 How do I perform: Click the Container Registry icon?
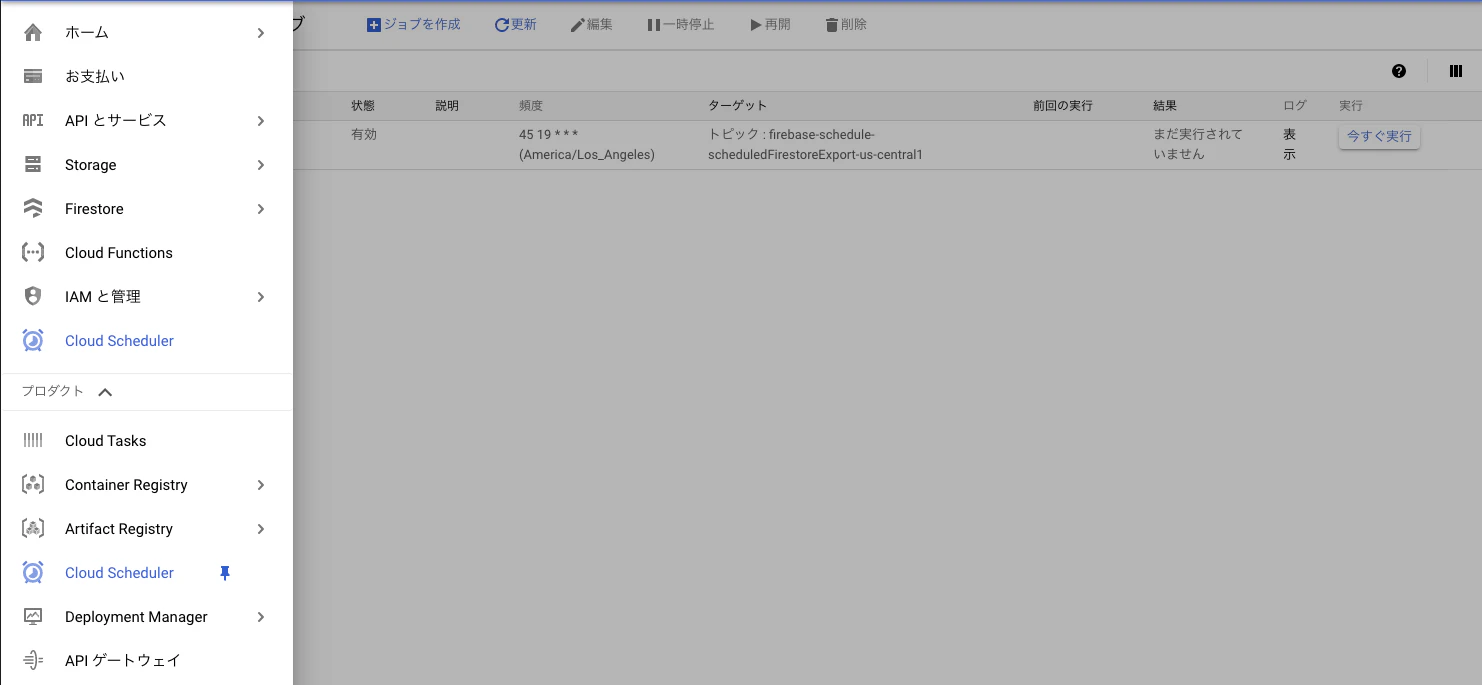33,485
